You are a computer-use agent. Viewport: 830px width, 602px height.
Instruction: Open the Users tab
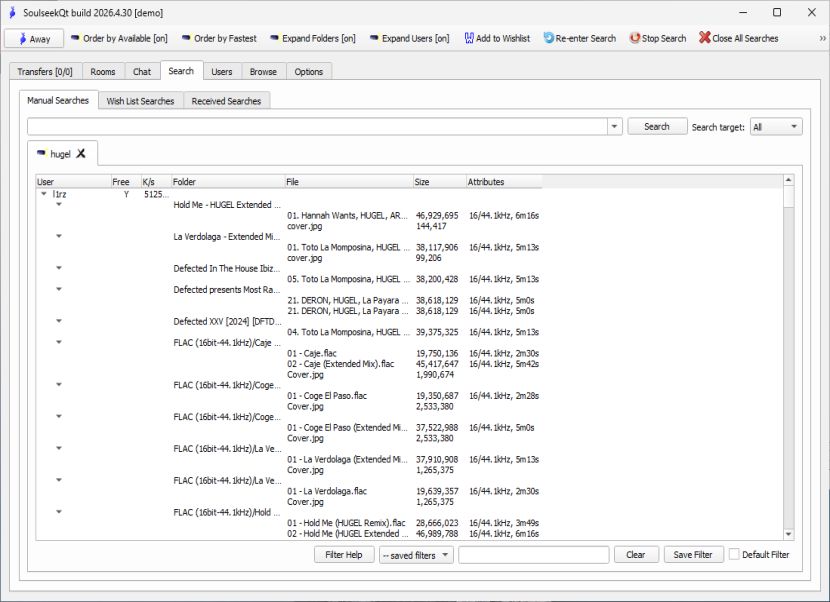(222, 71)
